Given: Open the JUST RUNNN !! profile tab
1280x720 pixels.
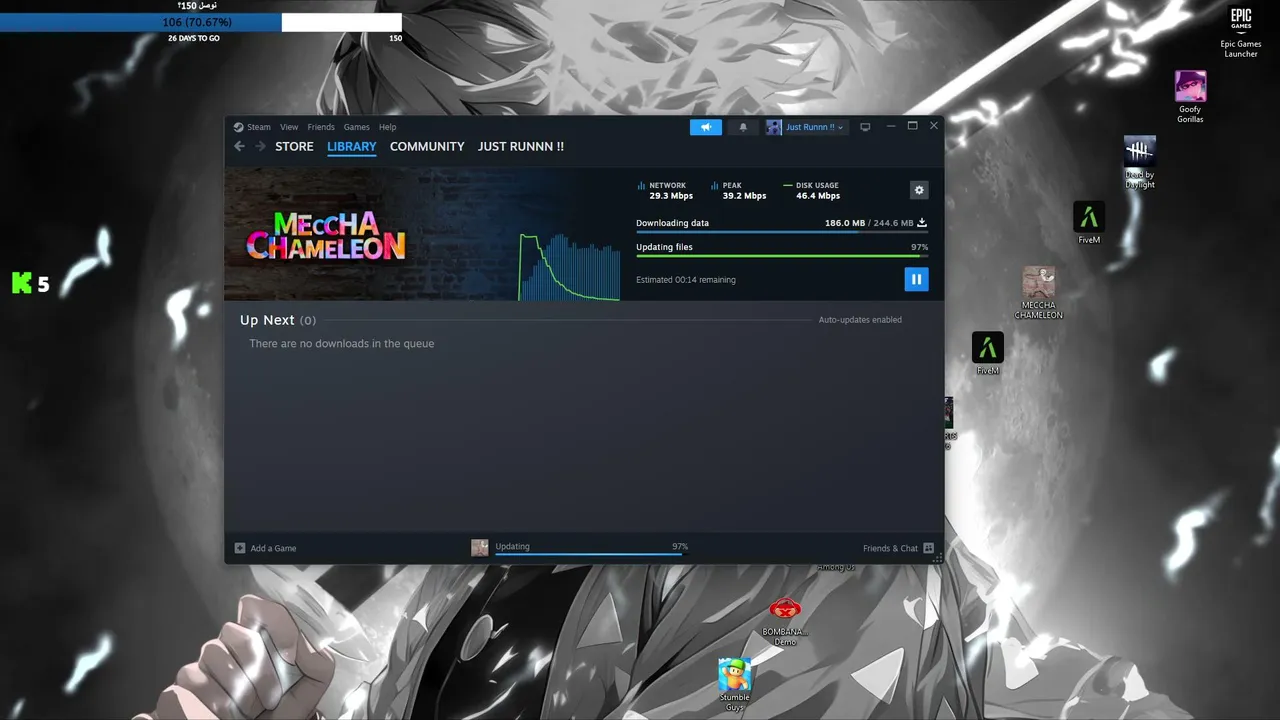Looking at the screenshot, I should click(x=521, y=146).
